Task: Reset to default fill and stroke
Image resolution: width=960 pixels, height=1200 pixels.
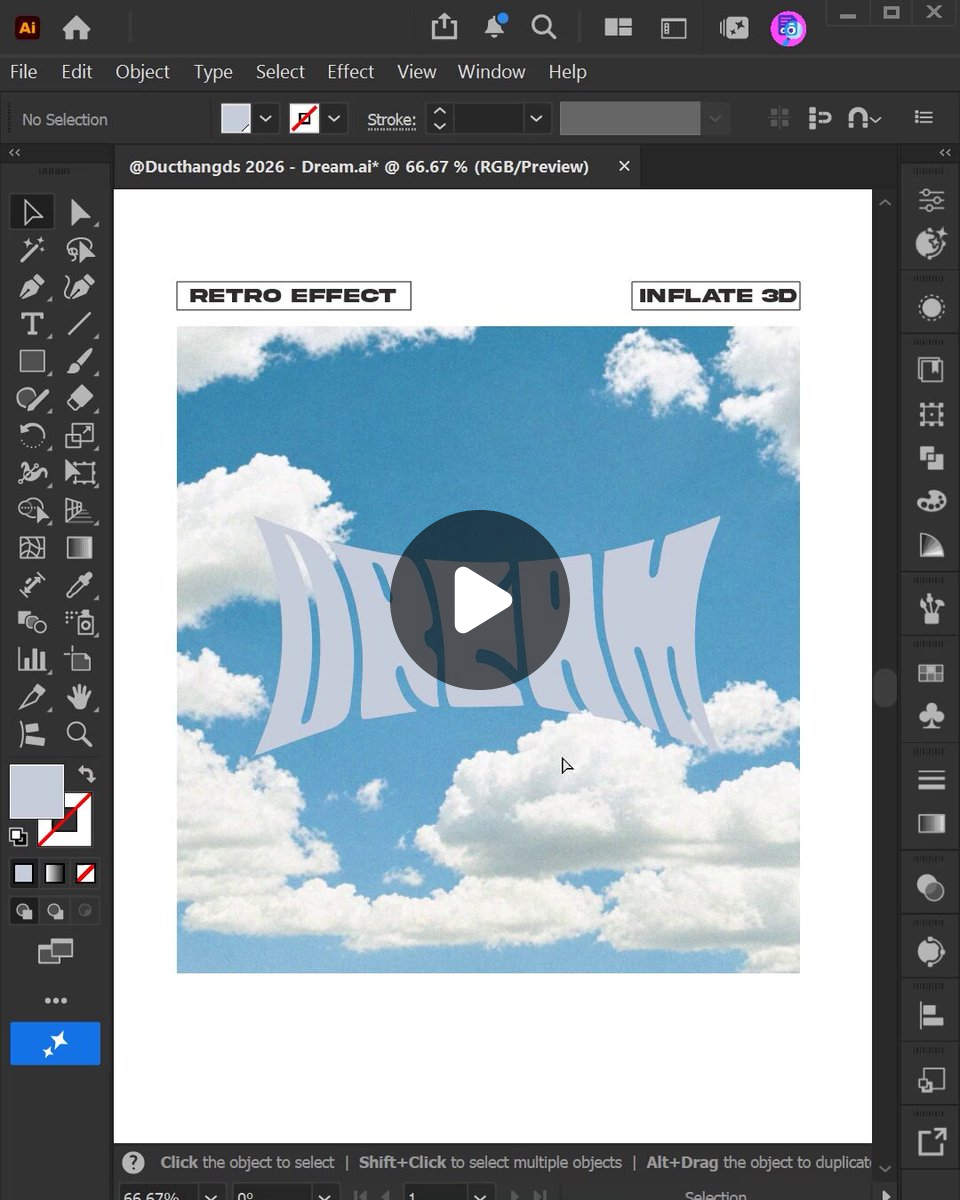Action: 18,836
